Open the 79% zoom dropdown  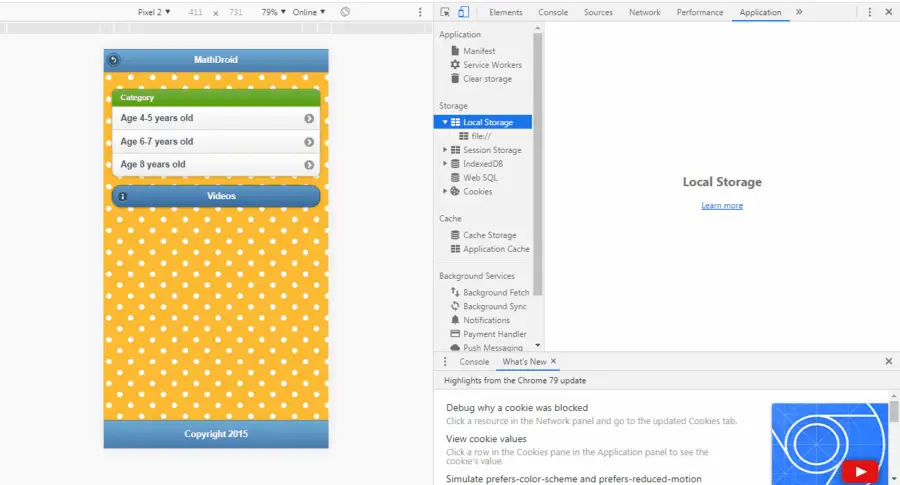tap(273, 12)
